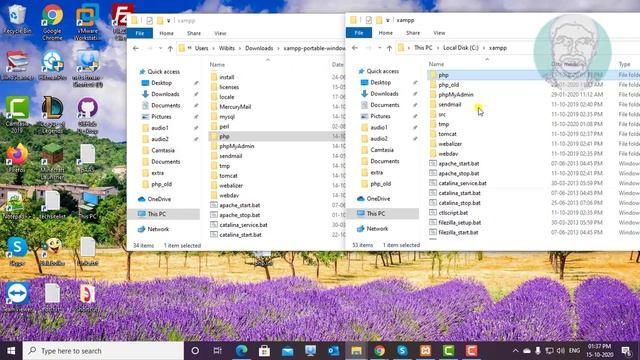Select apache_start.bat in left window
Viewport: 640px width, 360px height.
tap(240, 205)
